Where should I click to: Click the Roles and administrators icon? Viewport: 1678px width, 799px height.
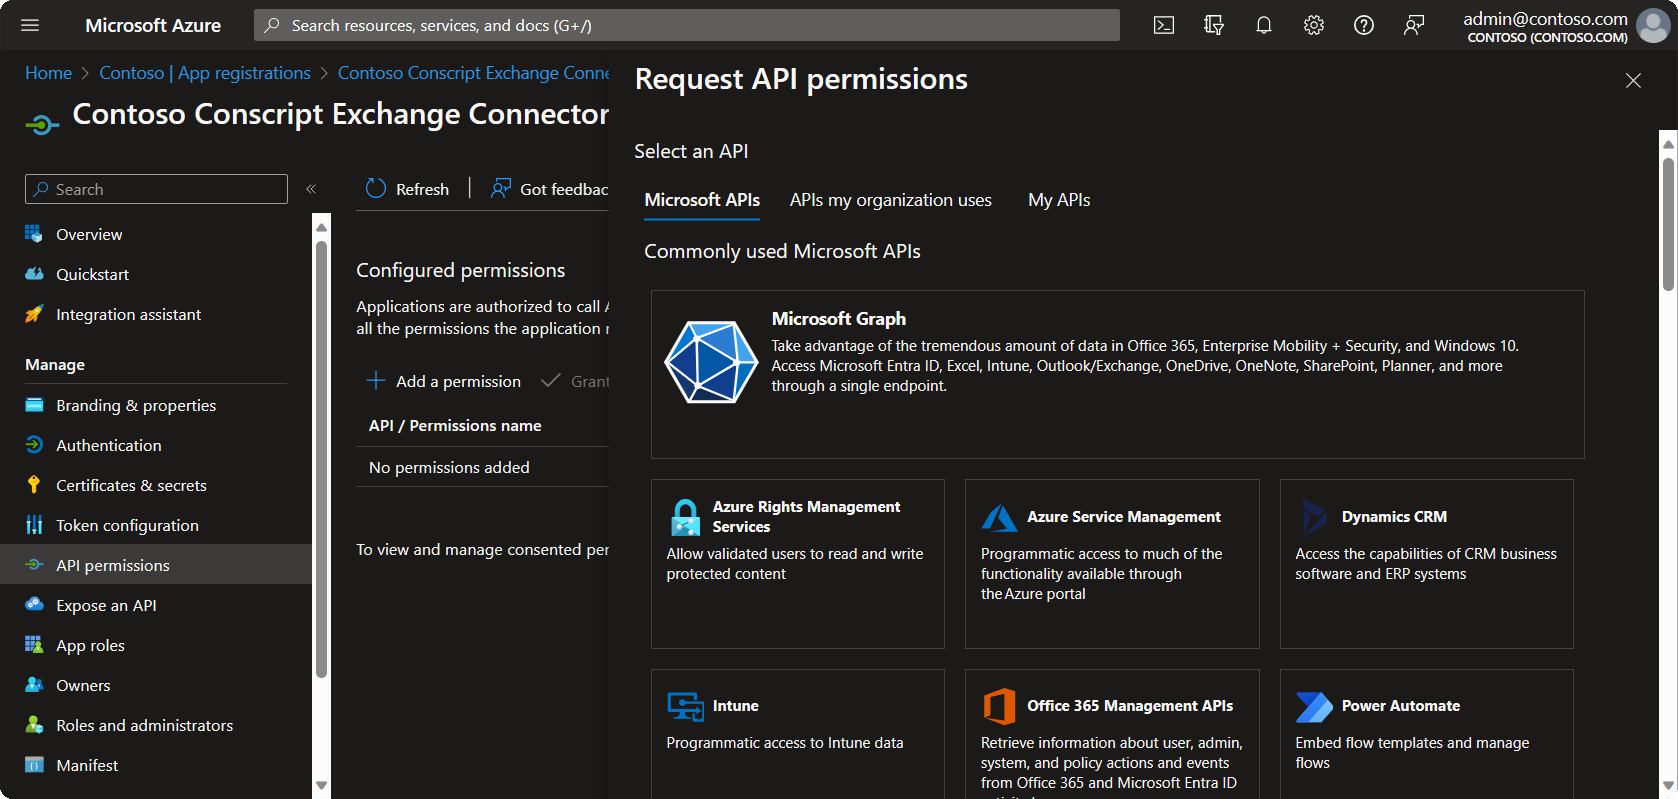point(34,725)
